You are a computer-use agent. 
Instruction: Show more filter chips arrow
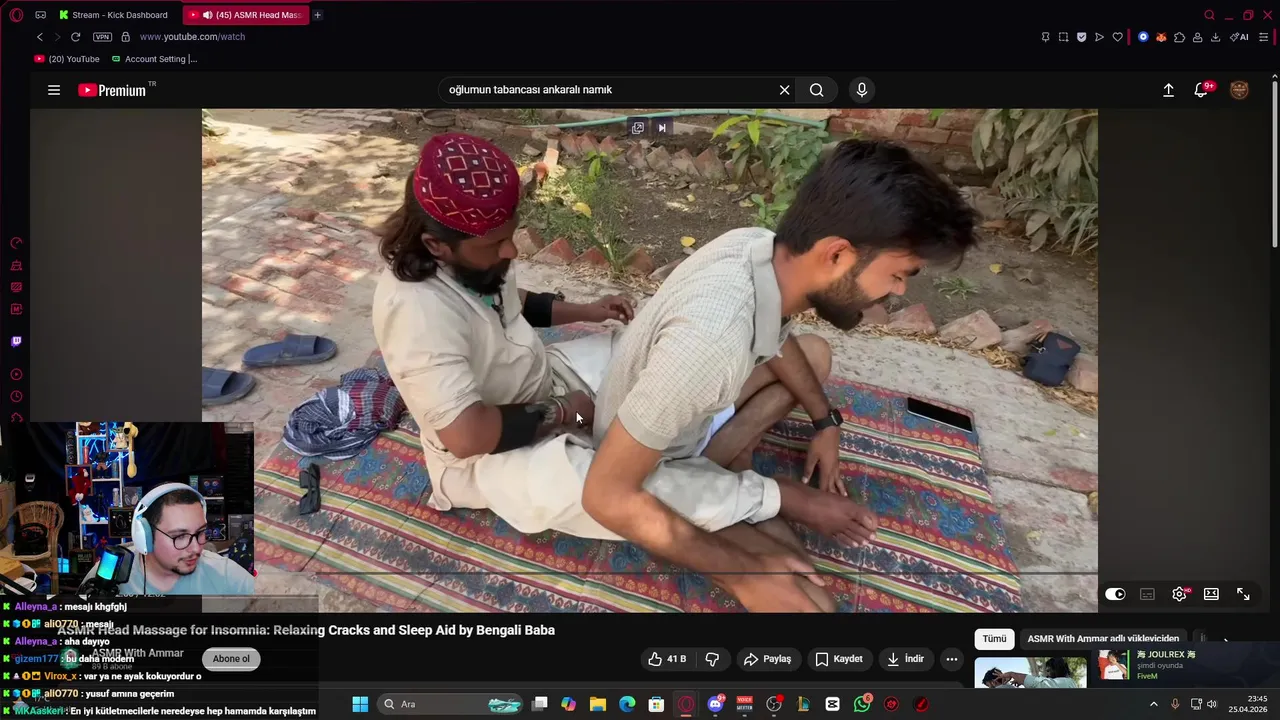point(1226,641)
